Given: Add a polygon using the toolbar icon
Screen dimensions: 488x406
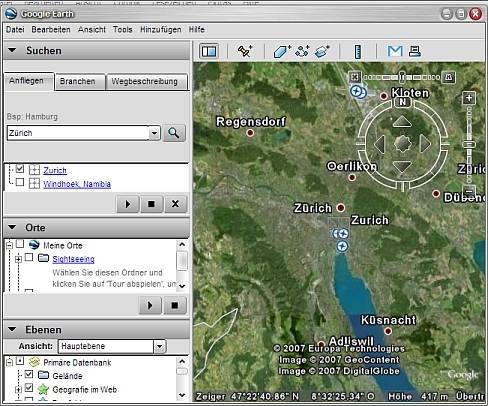Looking at the screenshot, I should point(282,51).
